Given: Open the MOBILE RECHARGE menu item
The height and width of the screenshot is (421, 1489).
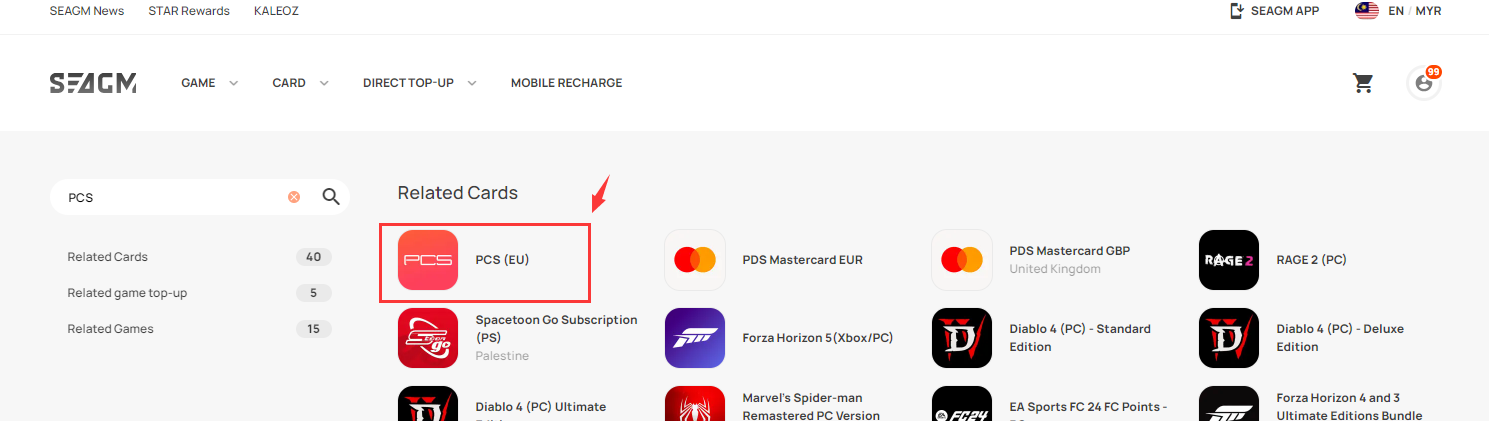Looking at the screenshot, I should [566, 83].
